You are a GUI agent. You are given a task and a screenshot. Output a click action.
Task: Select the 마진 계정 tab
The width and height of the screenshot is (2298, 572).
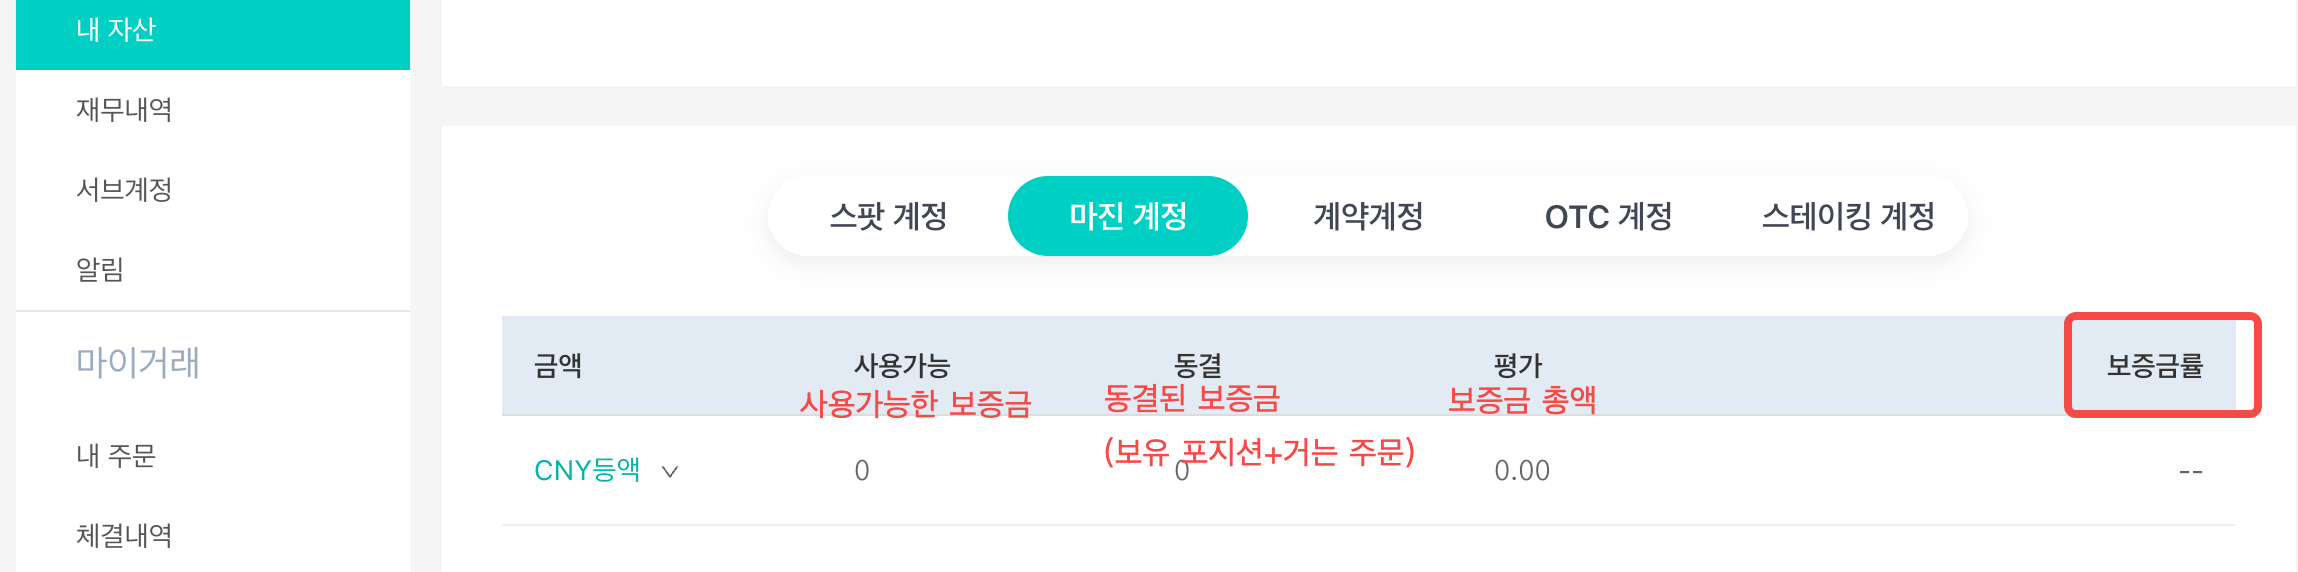point(1127,216)
